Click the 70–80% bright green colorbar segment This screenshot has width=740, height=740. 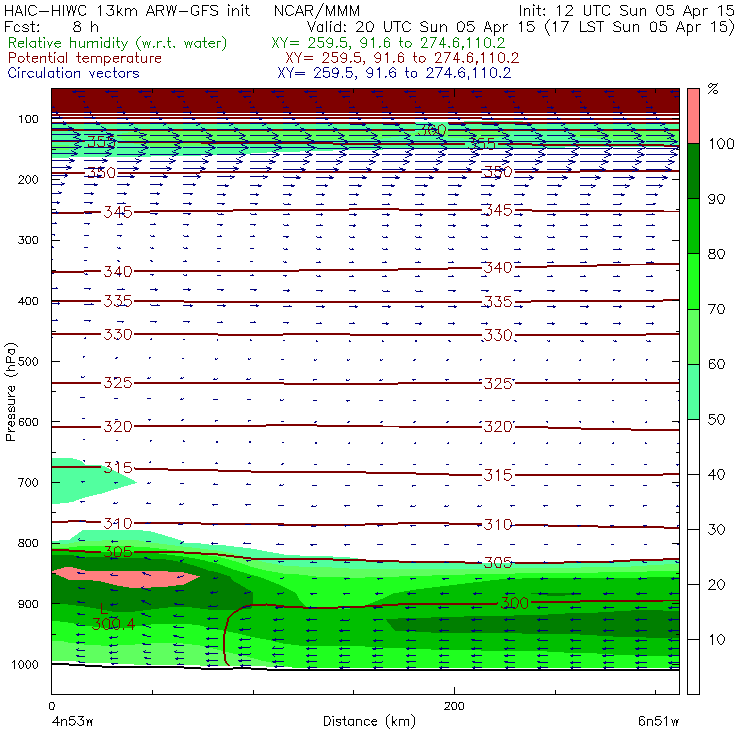click(x=693, y=281)
